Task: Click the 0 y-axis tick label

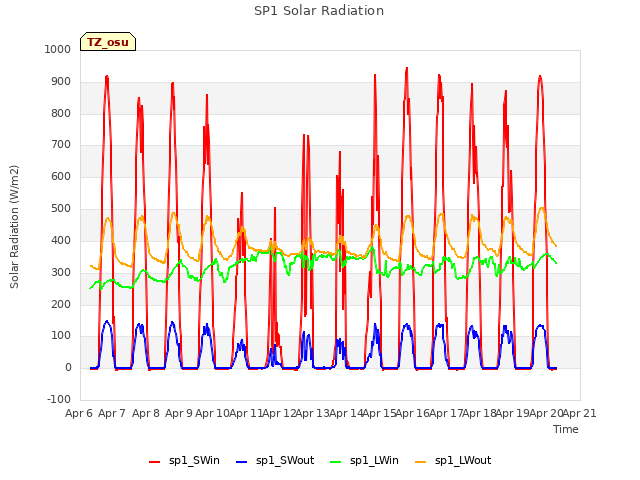Action: coord(68,367)
